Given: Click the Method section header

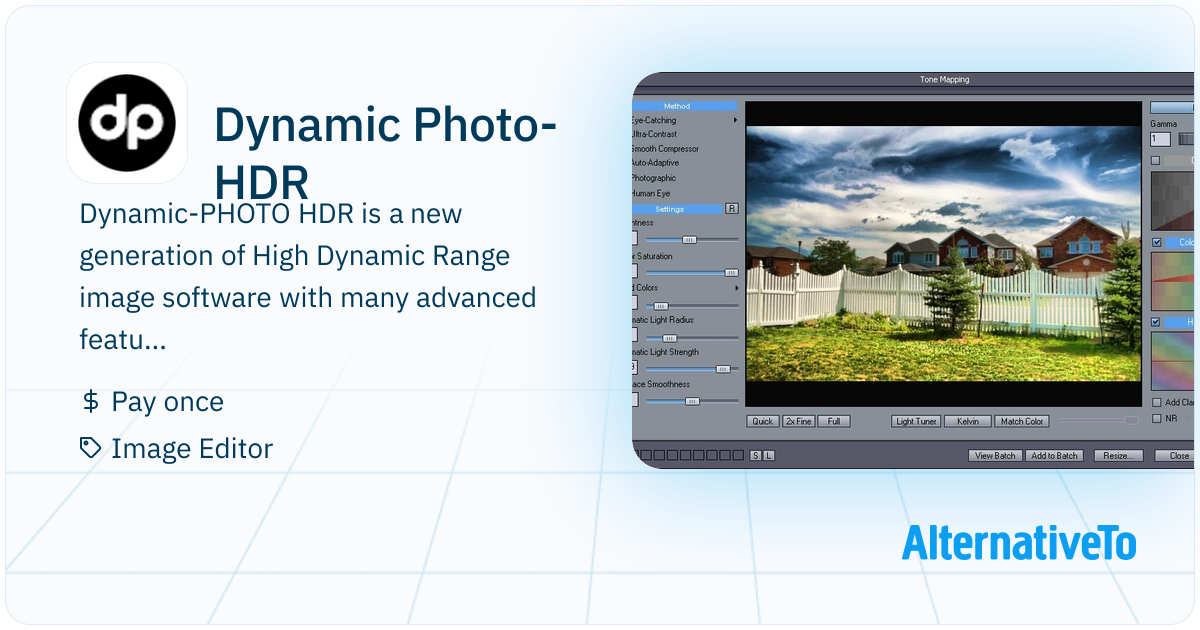Looking at the screenshot, I should click(x=685, y=106).
